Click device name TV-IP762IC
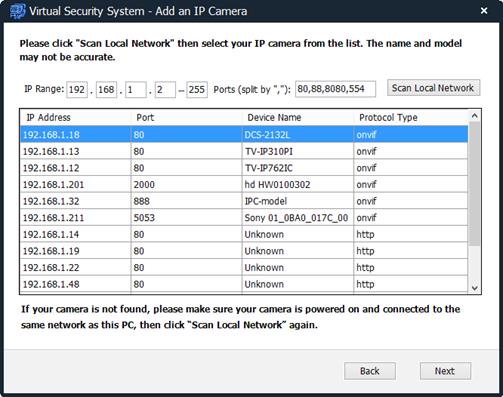The width and height of the screenshot is (503, 397). point(269,168)
